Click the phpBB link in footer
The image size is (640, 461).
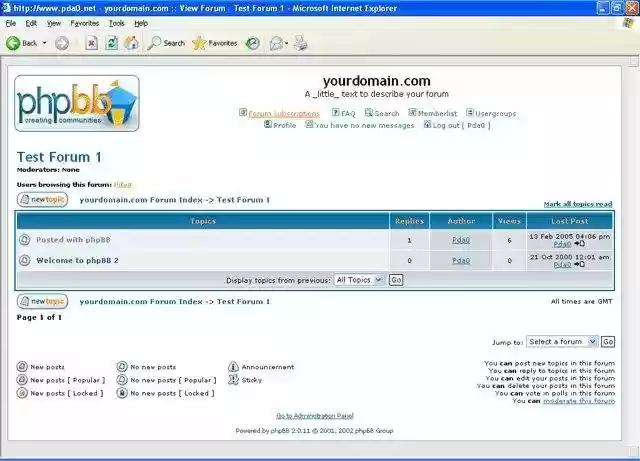tap(280, 430)
